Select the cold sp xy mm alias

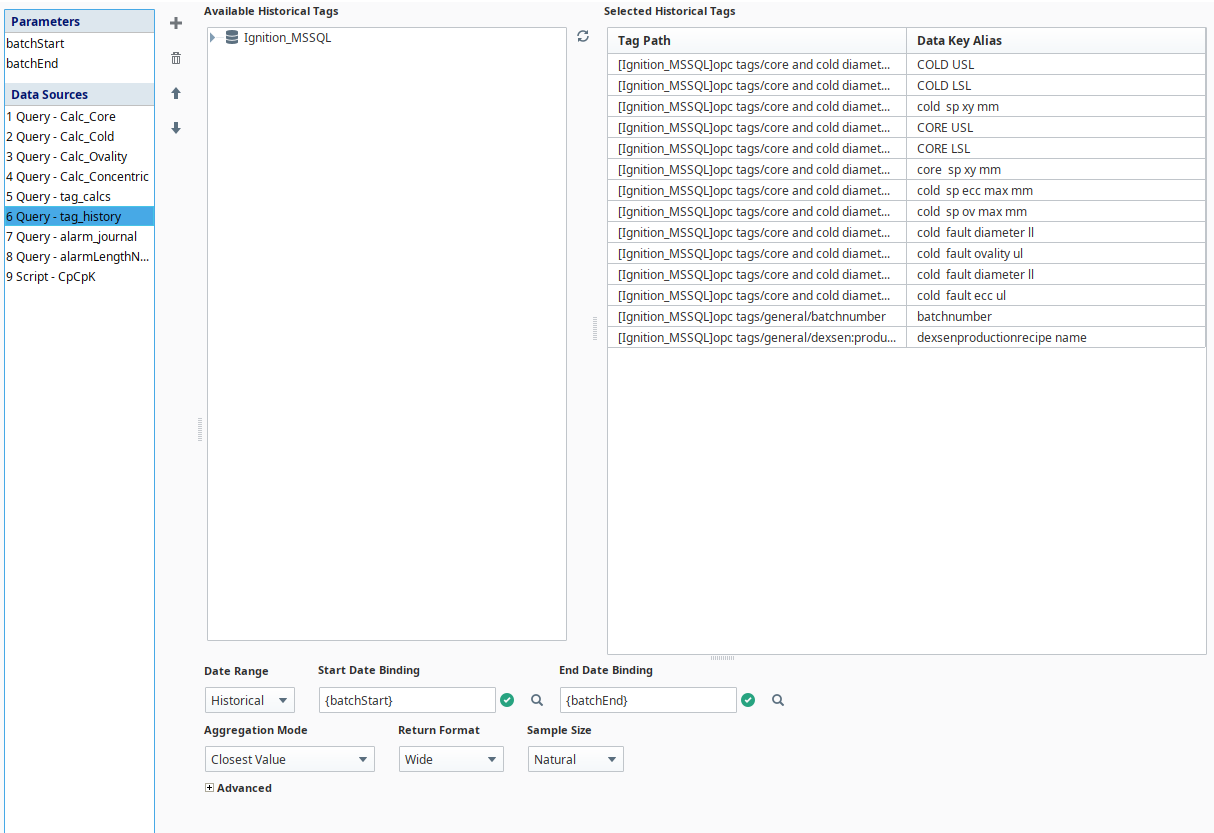coord(1056,106)
